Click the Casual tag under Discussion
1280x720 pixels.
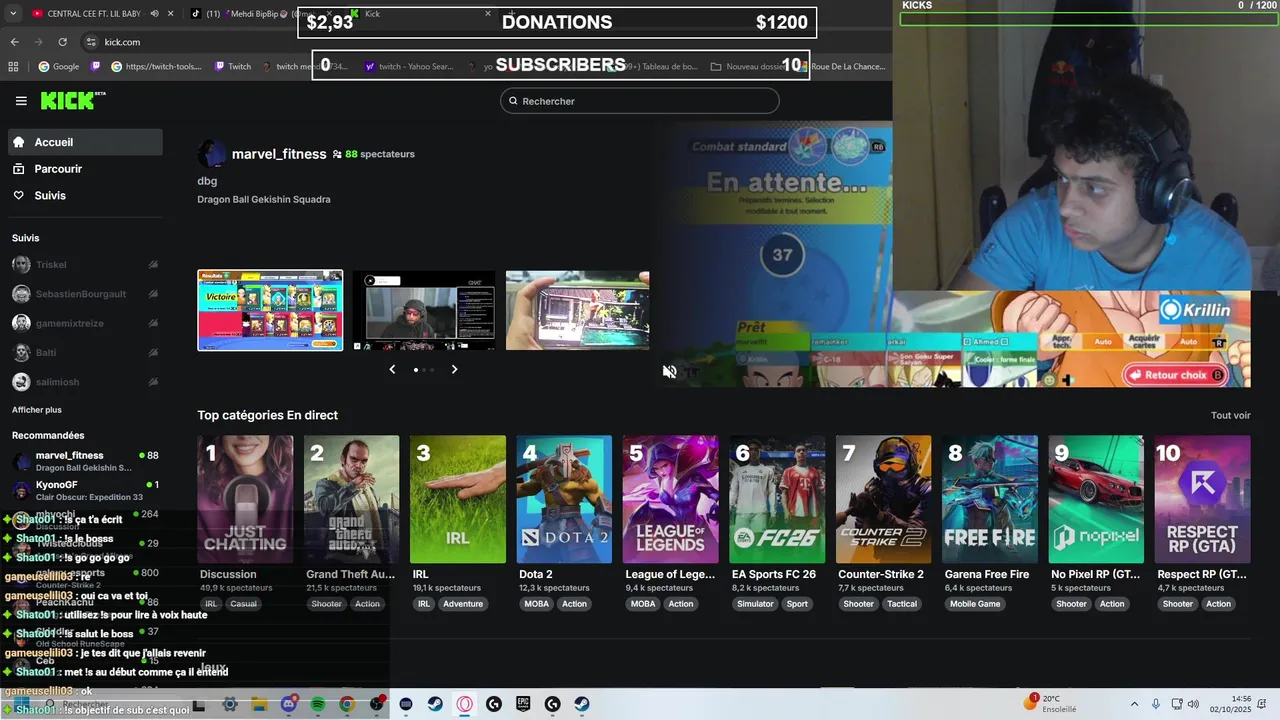pos(243,604)
